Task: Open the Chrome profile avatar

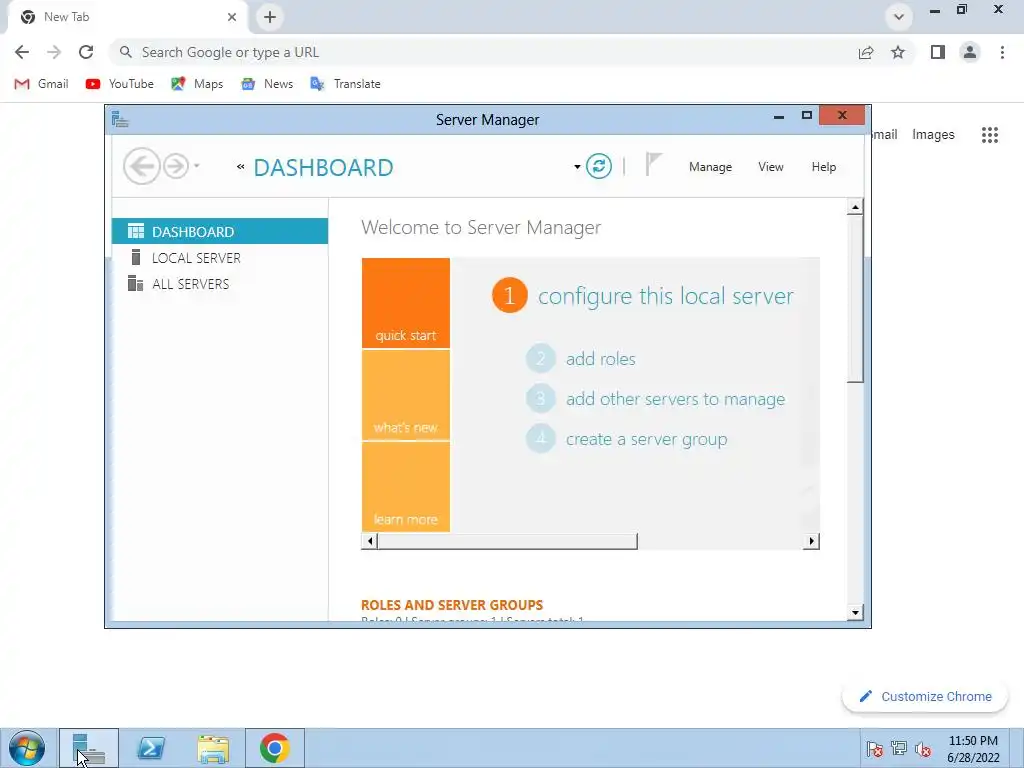Action: pos(970,52)
